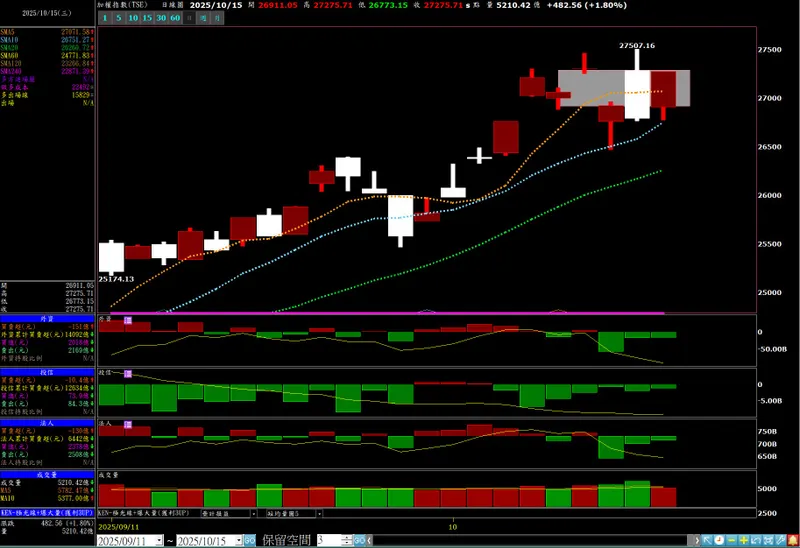The height and width of the screenshot is (548, 800).
Task: Click the SMA5 value row
Action: [x=47, y=32]
